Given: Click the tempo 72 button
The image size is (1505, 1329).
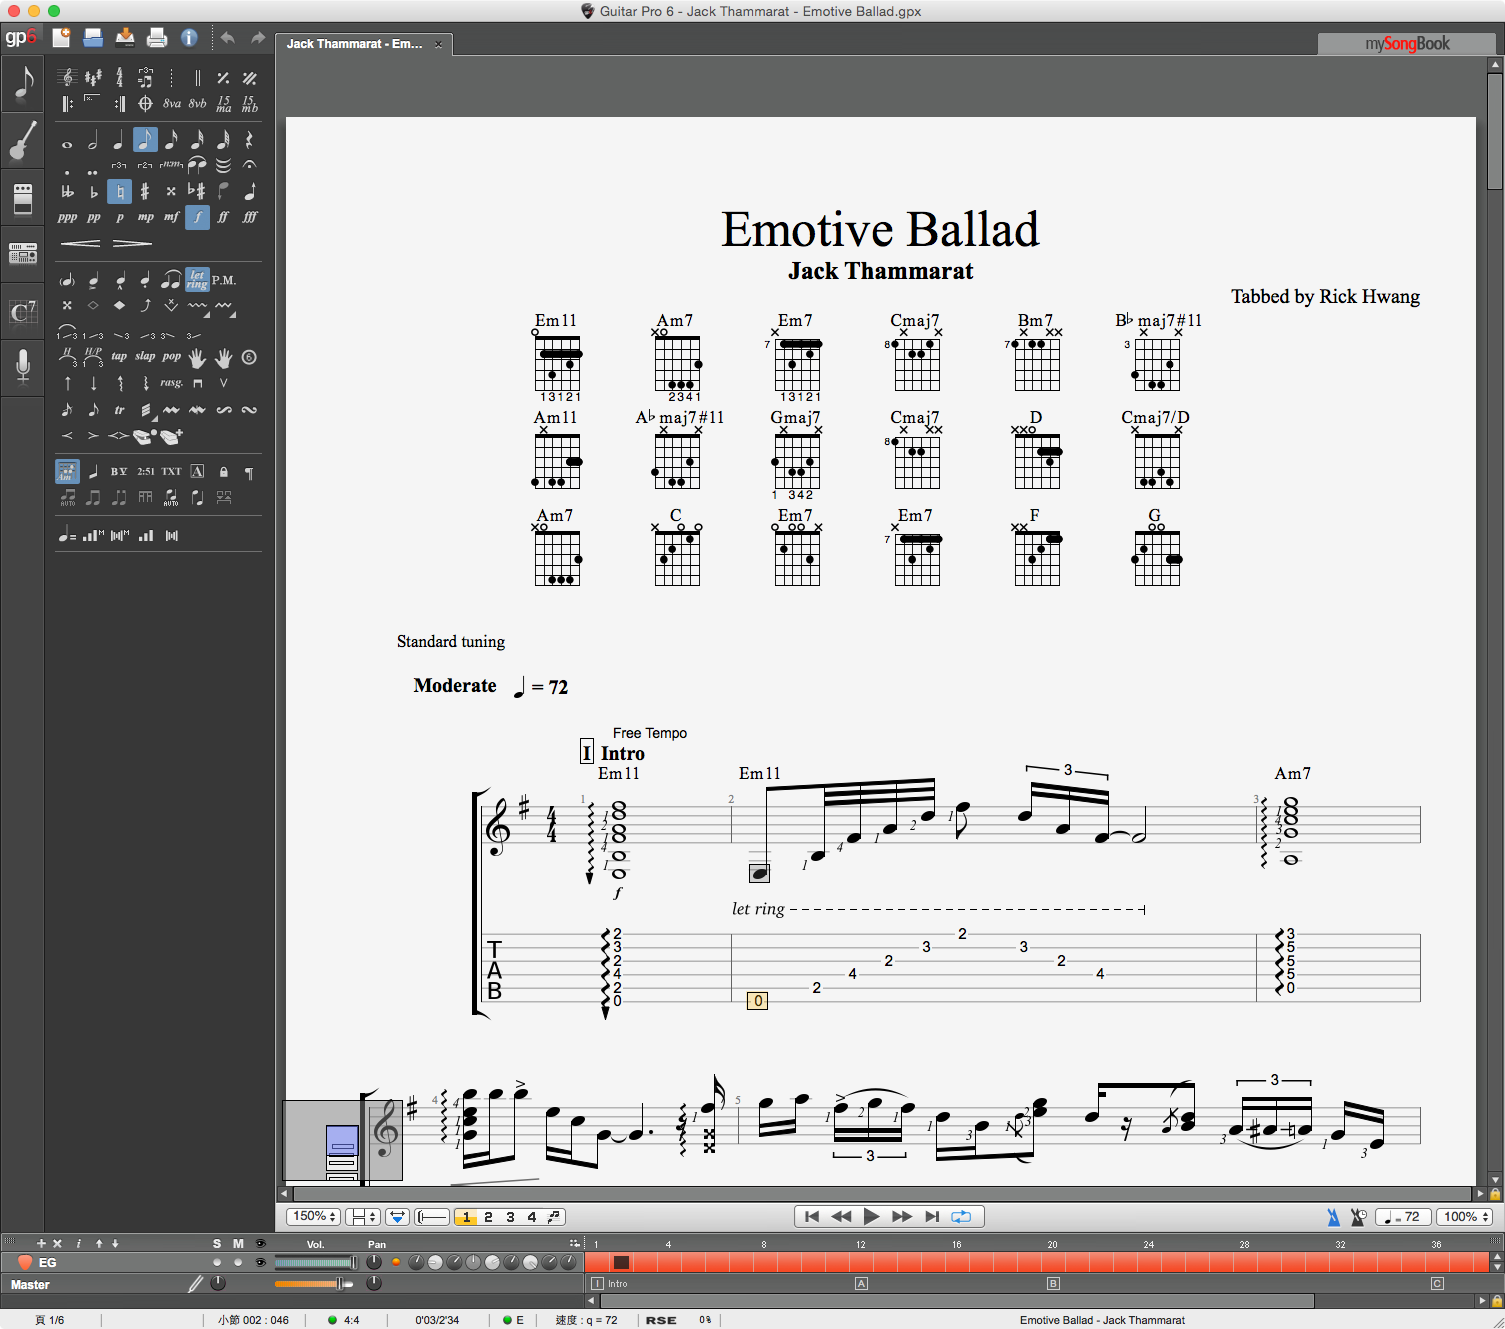Looking at the screenshot, I should [1402, 1217].
